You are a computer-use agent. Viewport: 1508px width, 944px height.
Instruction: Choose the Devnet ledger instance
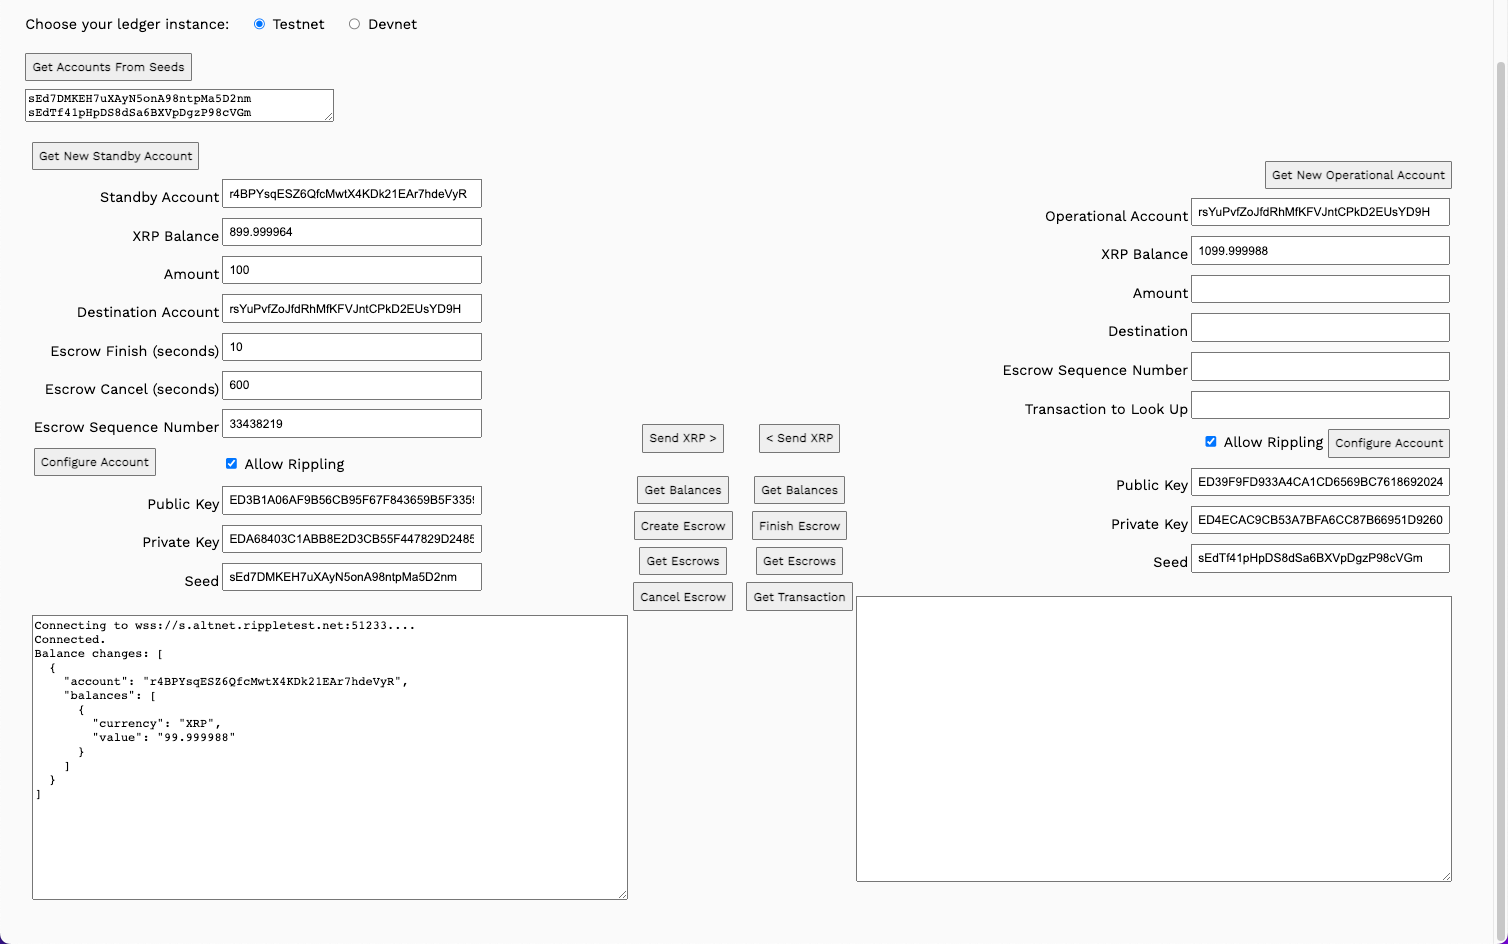tap(354, 24)
